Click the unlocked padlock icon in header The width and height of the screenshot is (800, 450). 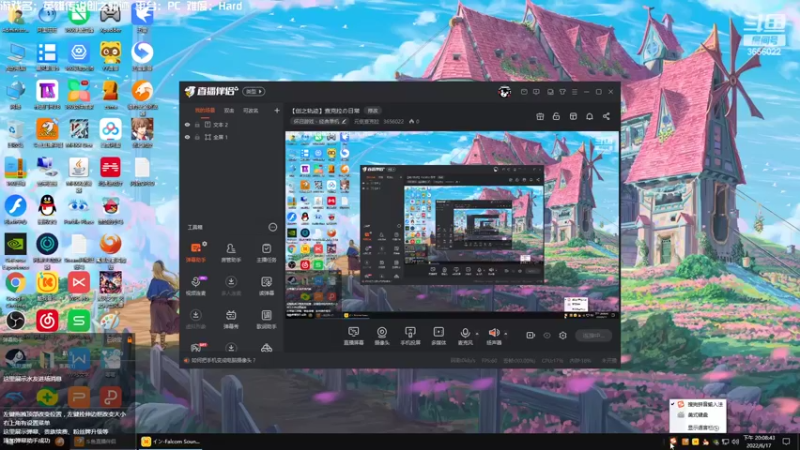556,116
